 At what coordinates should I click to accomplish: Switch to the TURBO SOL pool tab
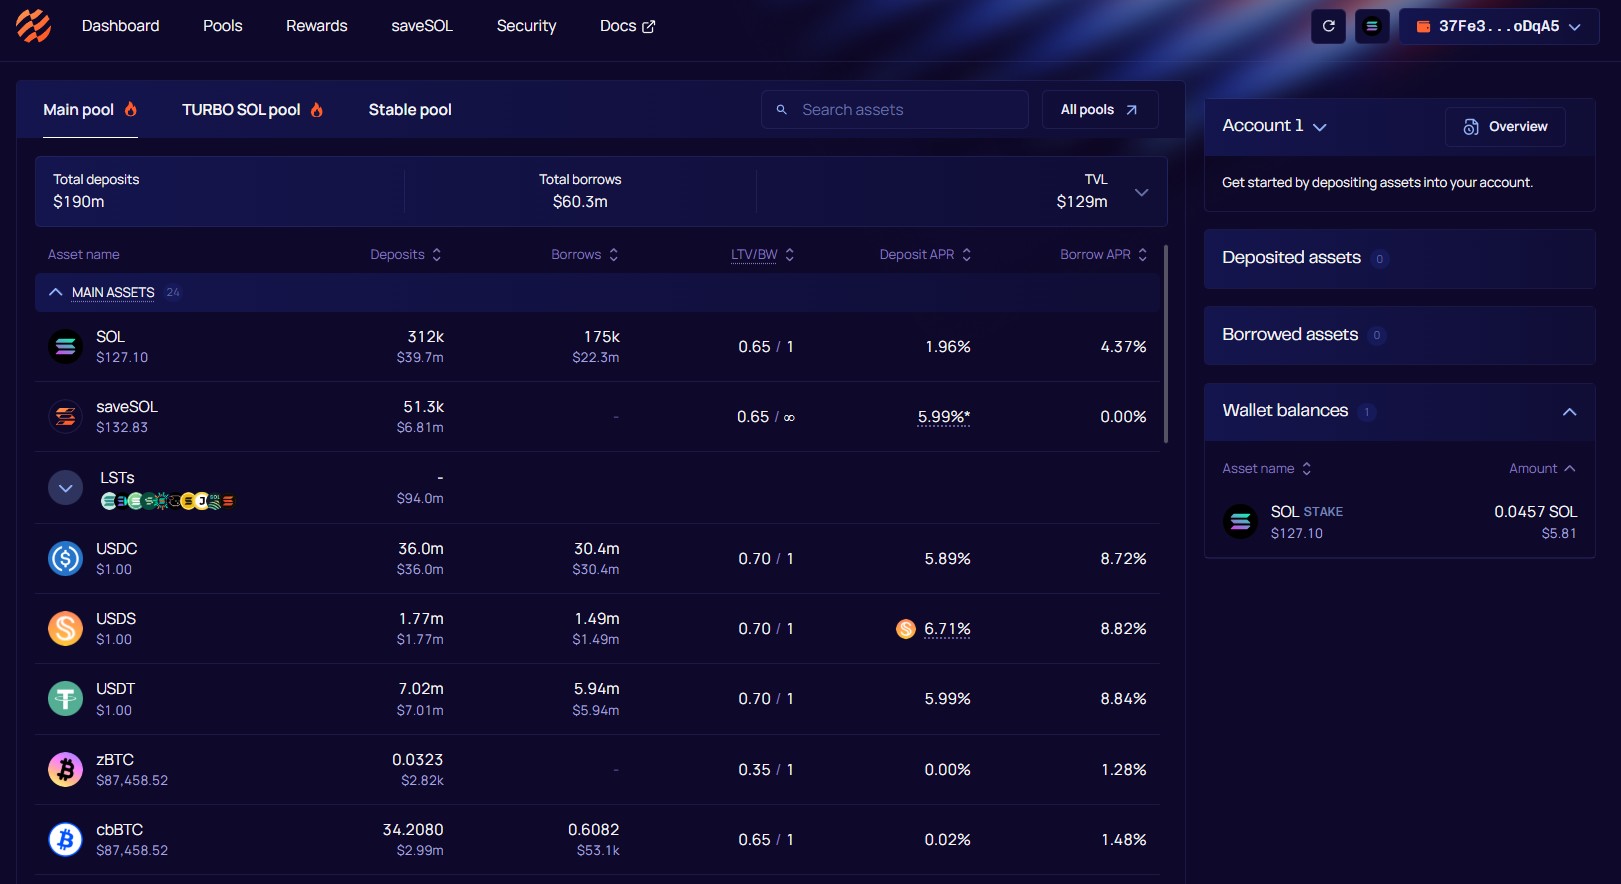point(252,110)
